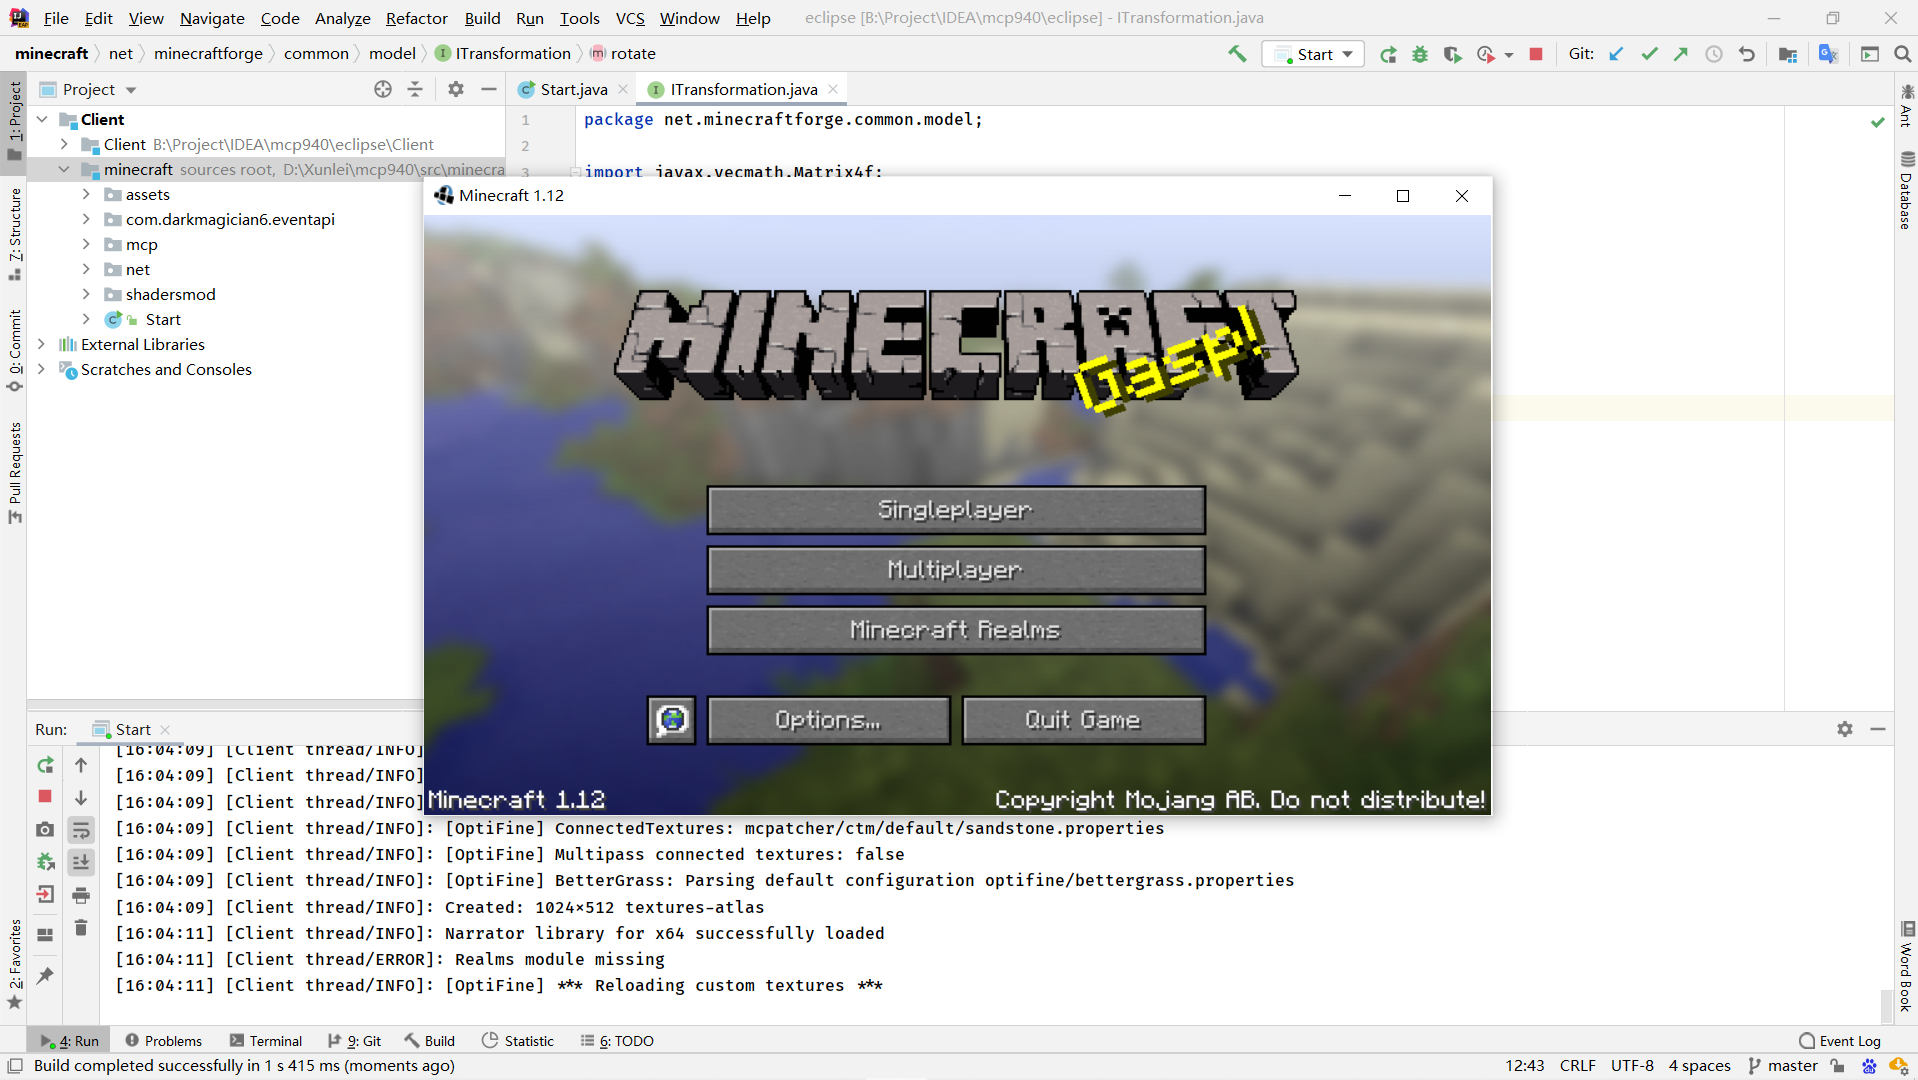The width and height of the screenshot is (1918, 1080).
Task: Open the Start run configuration dropdown
Action: click(x=1313, y=54)
